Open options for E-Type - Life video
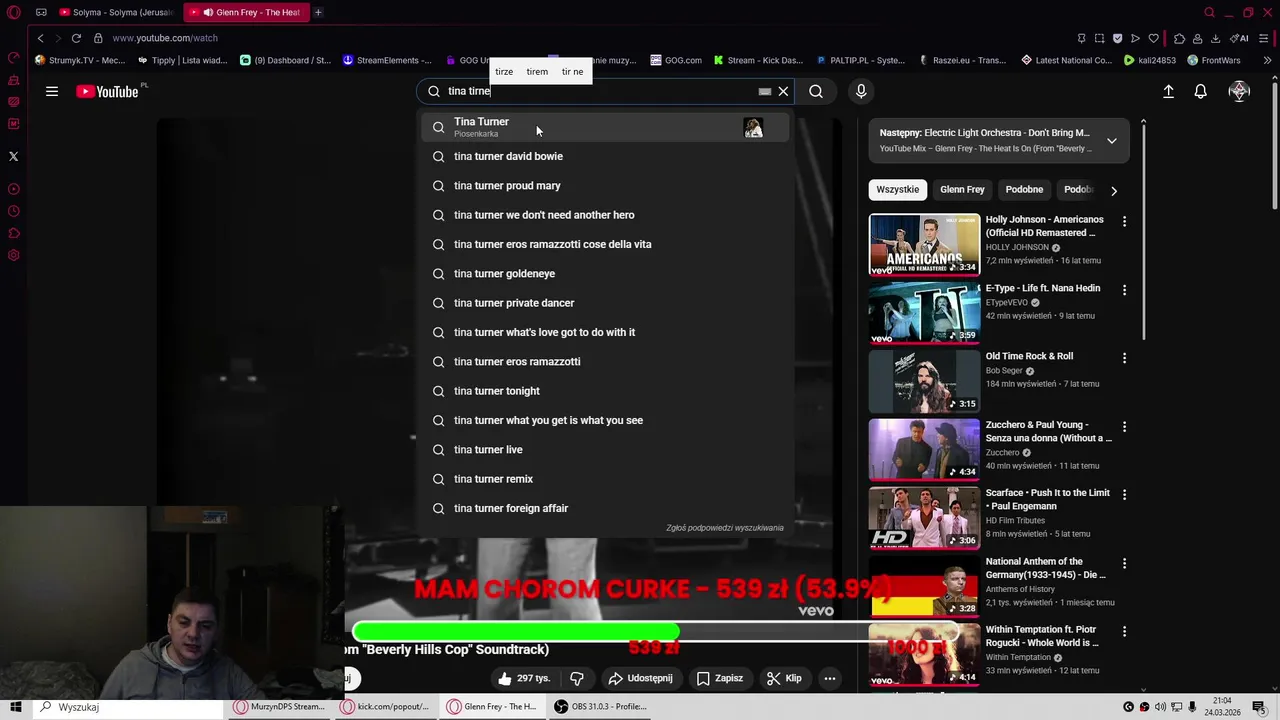Screen dimensions: 1280x720 click(1124, 290)
